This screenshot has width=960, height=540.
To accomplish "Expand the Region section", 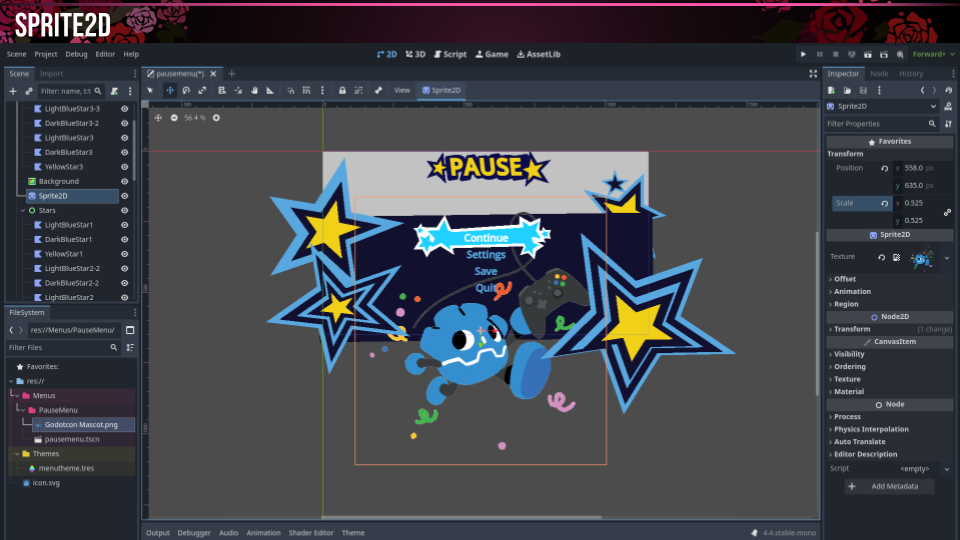I will point(889,304).
